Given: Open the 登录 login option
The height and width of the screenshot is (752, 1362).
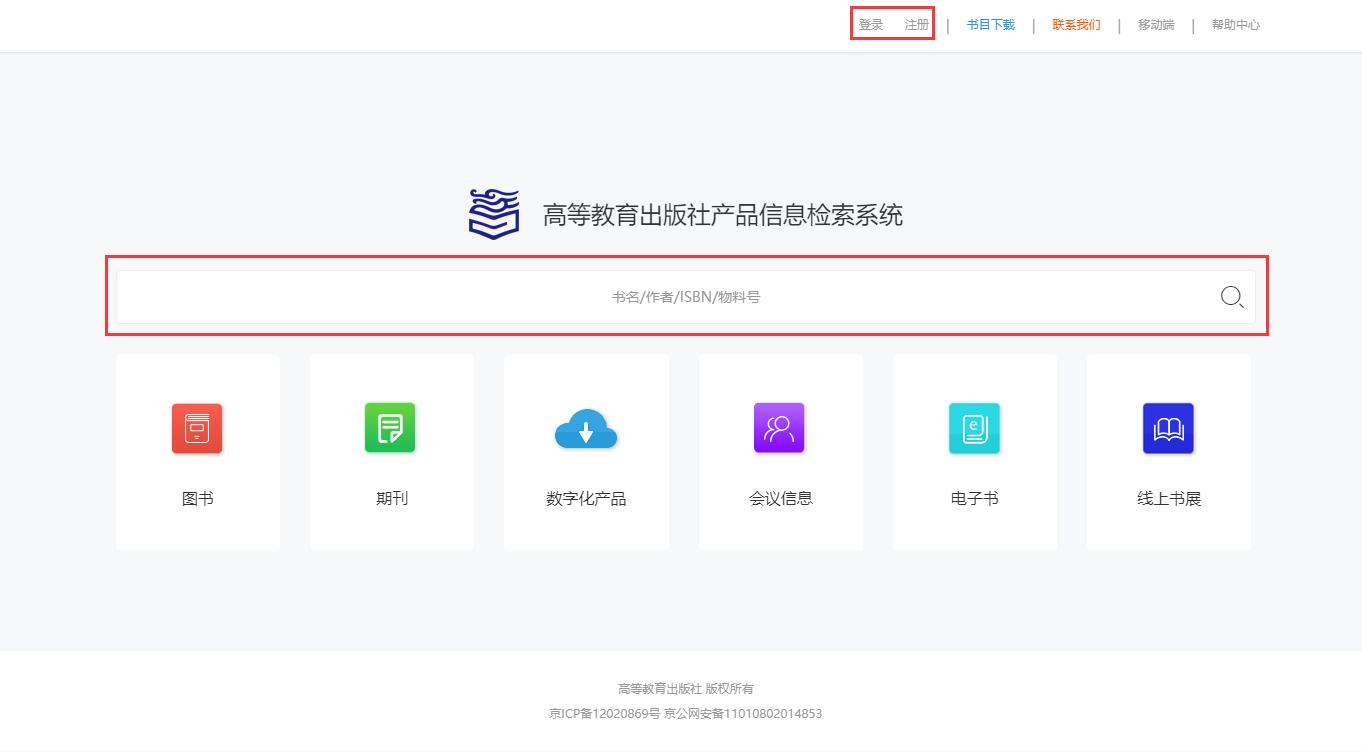Looking at the screenshot, I should tap(869, 25).
